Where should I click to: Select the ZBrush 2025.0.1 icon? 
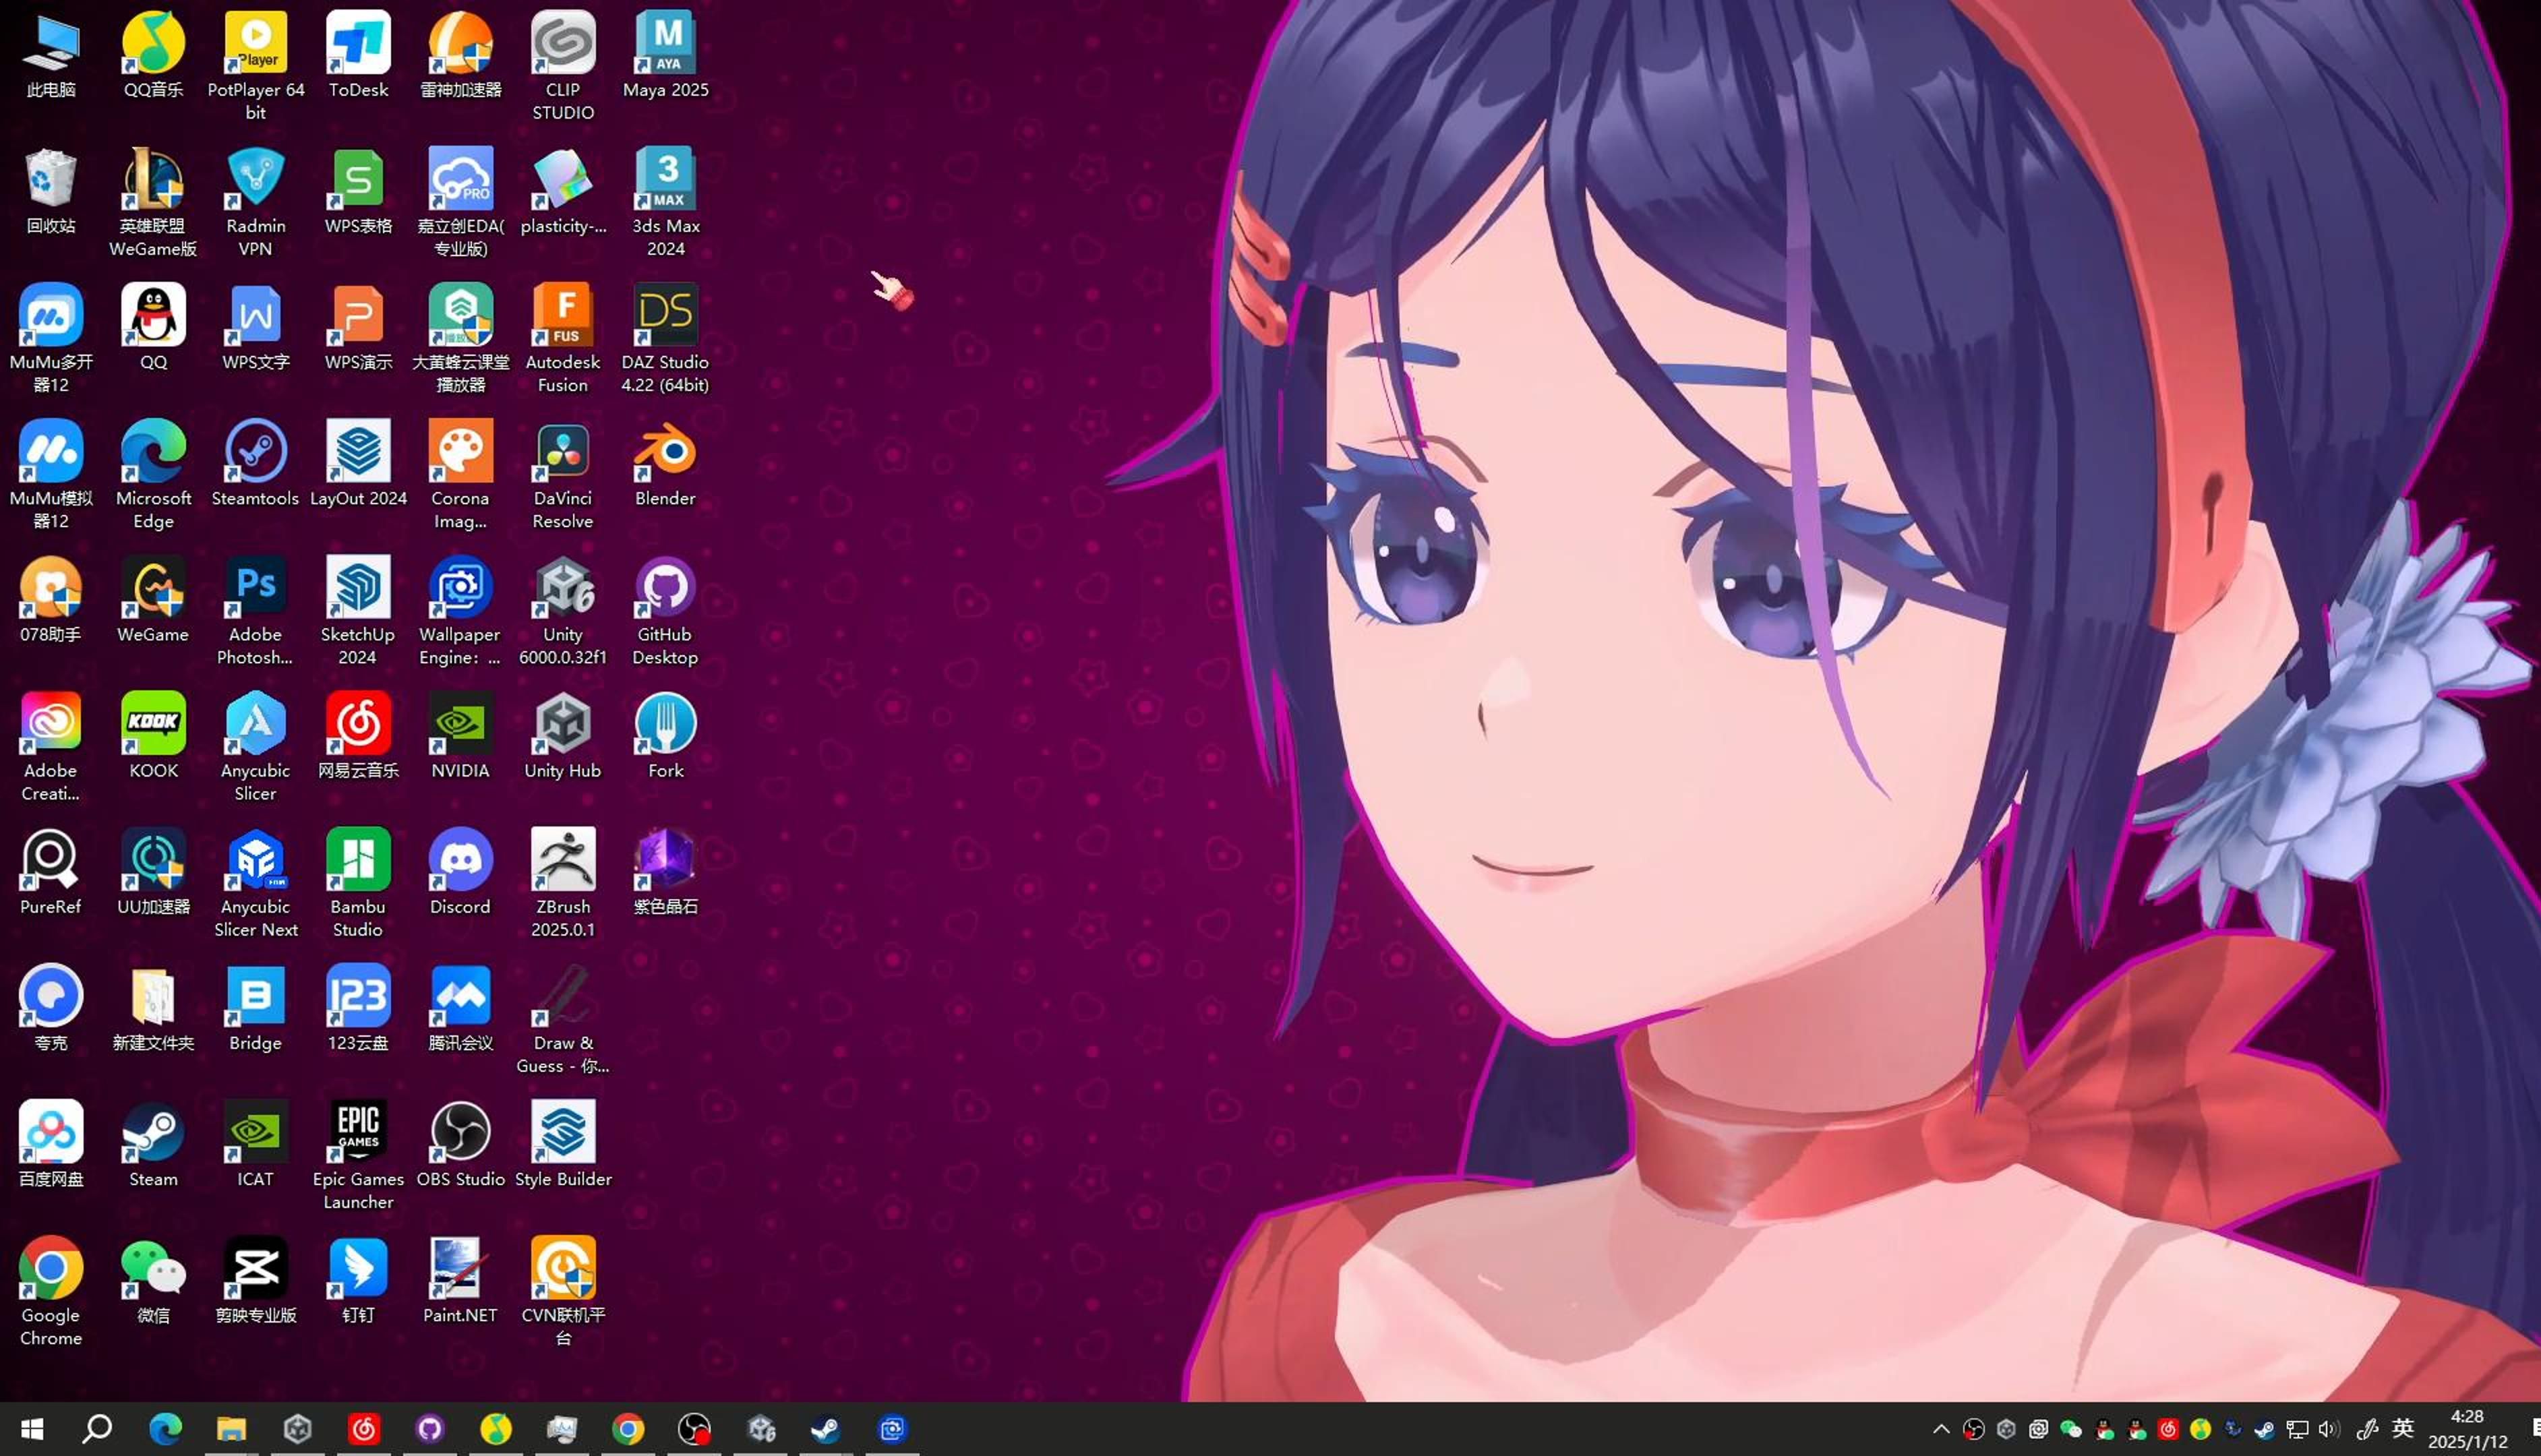coord(563,883)
